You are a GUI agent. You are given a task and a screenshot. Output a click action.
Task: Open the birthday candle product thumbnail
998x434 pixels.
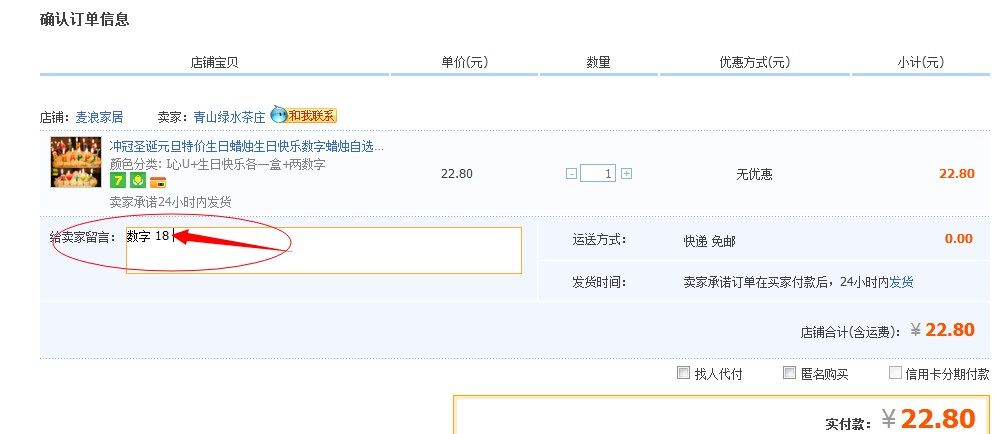click(76, 162)
